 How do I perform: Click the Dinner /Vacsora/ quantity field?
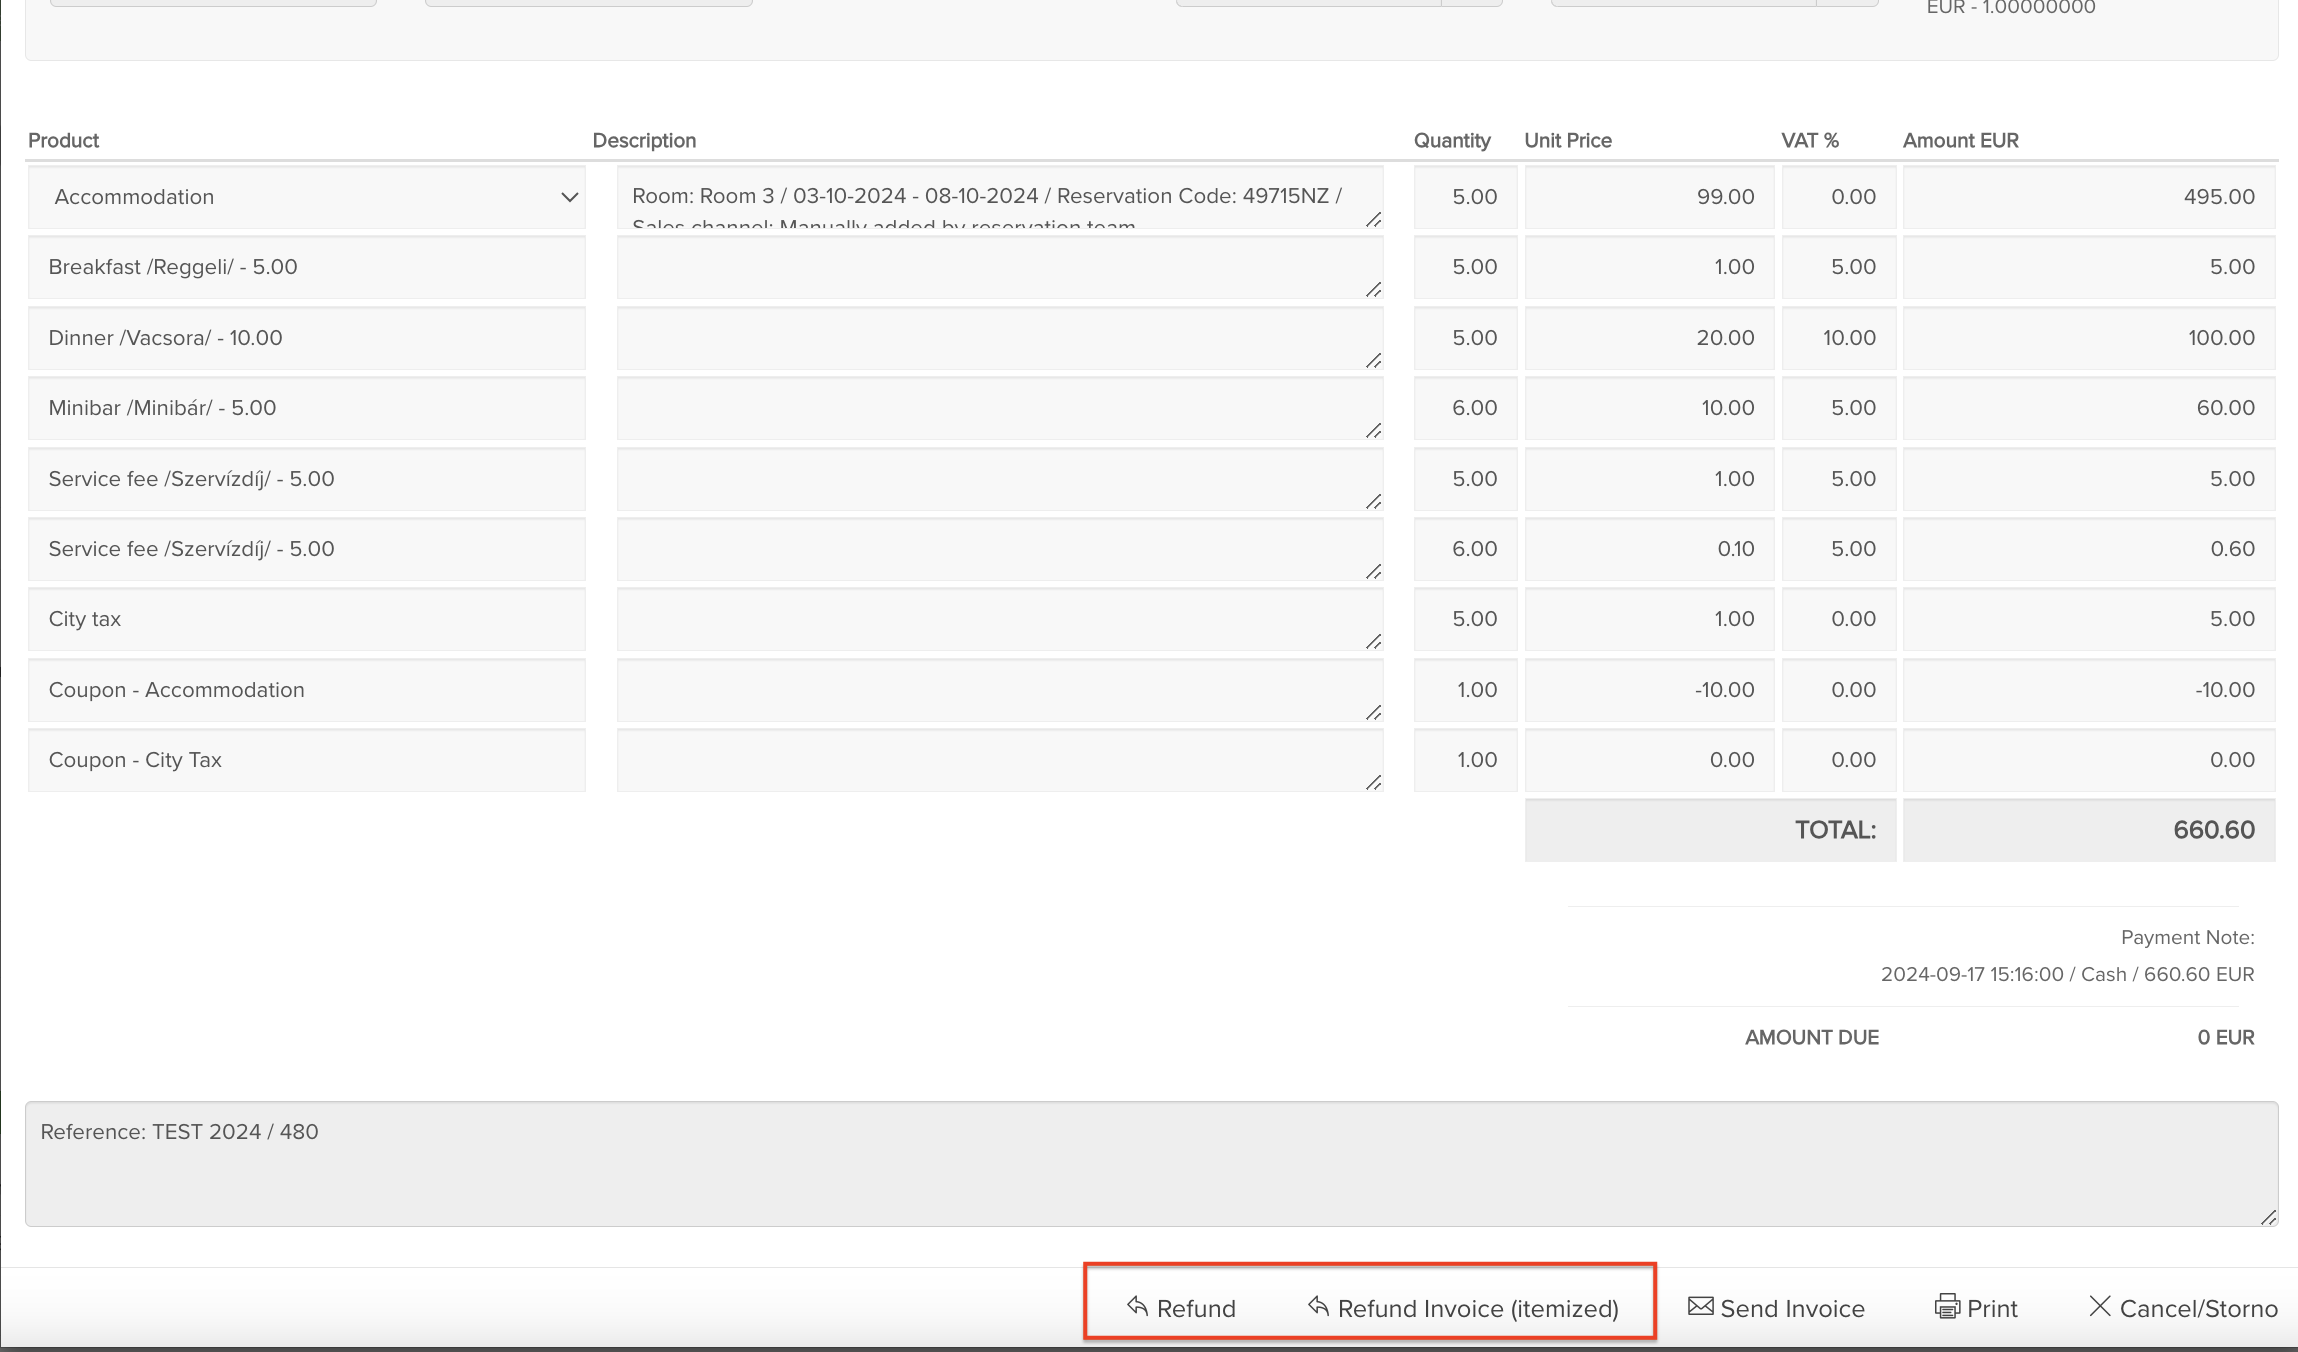point(1465,338)
